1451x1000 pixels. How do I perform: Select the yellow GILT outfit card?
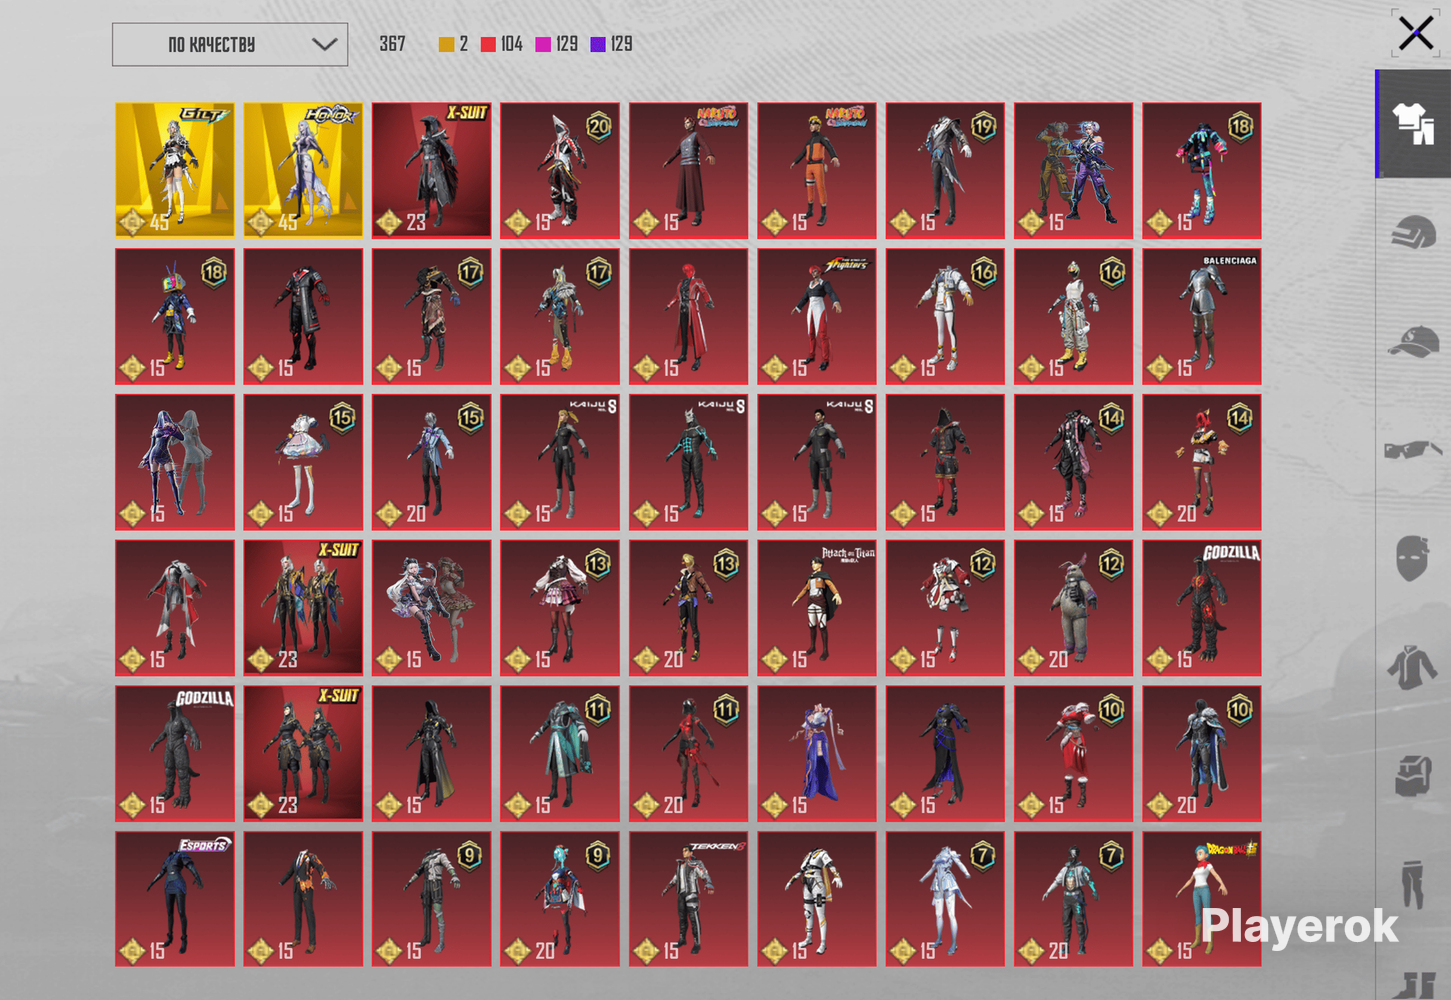pyautogui.click(x=175, y=170)
